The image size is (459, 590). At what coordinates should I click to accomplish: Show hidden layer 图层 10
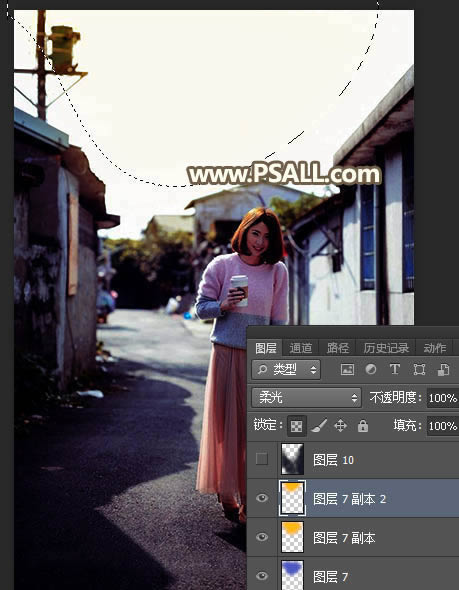tap(262, 459)
